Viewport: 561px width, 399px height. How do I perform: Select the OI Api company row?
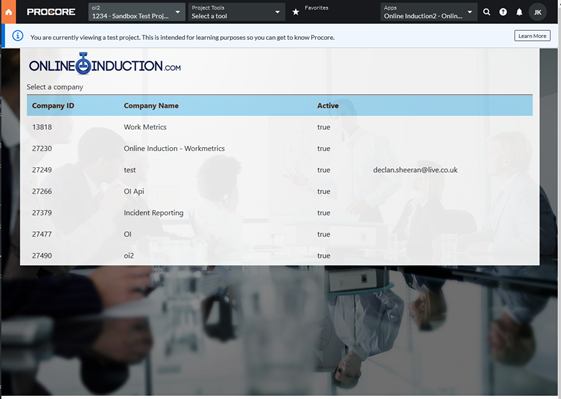[x=280, y=191]
